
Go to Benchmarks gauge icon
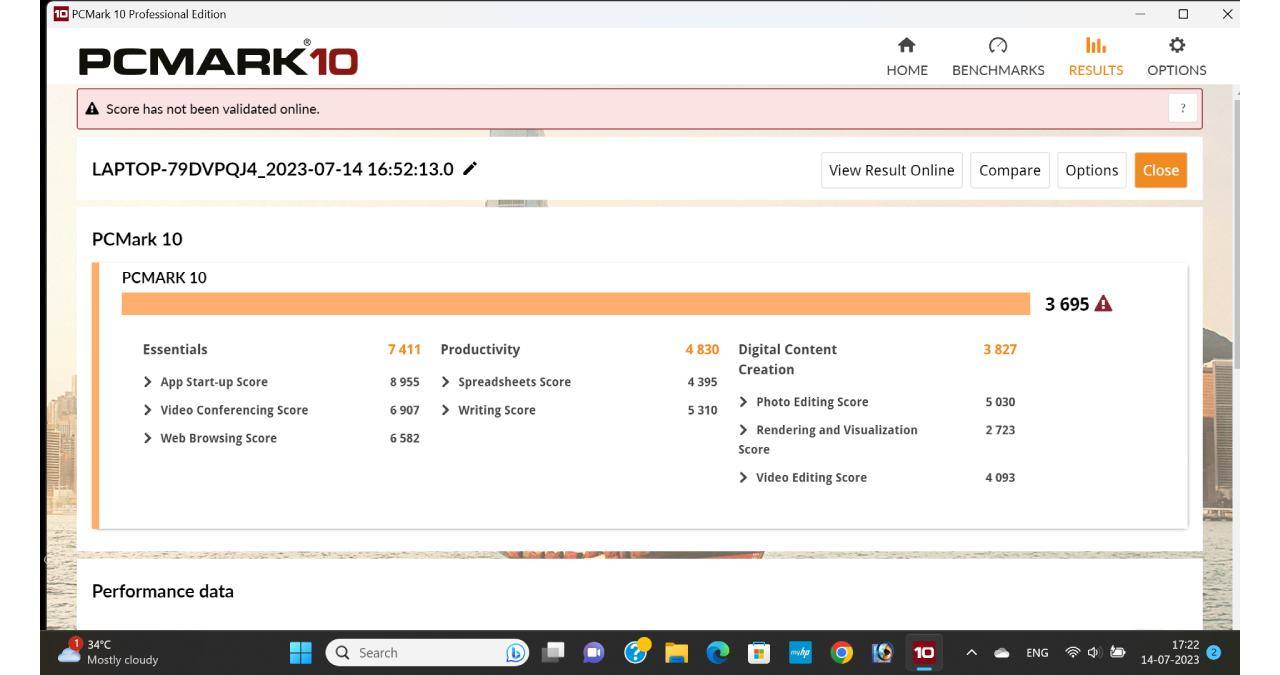tap(997, 46)
